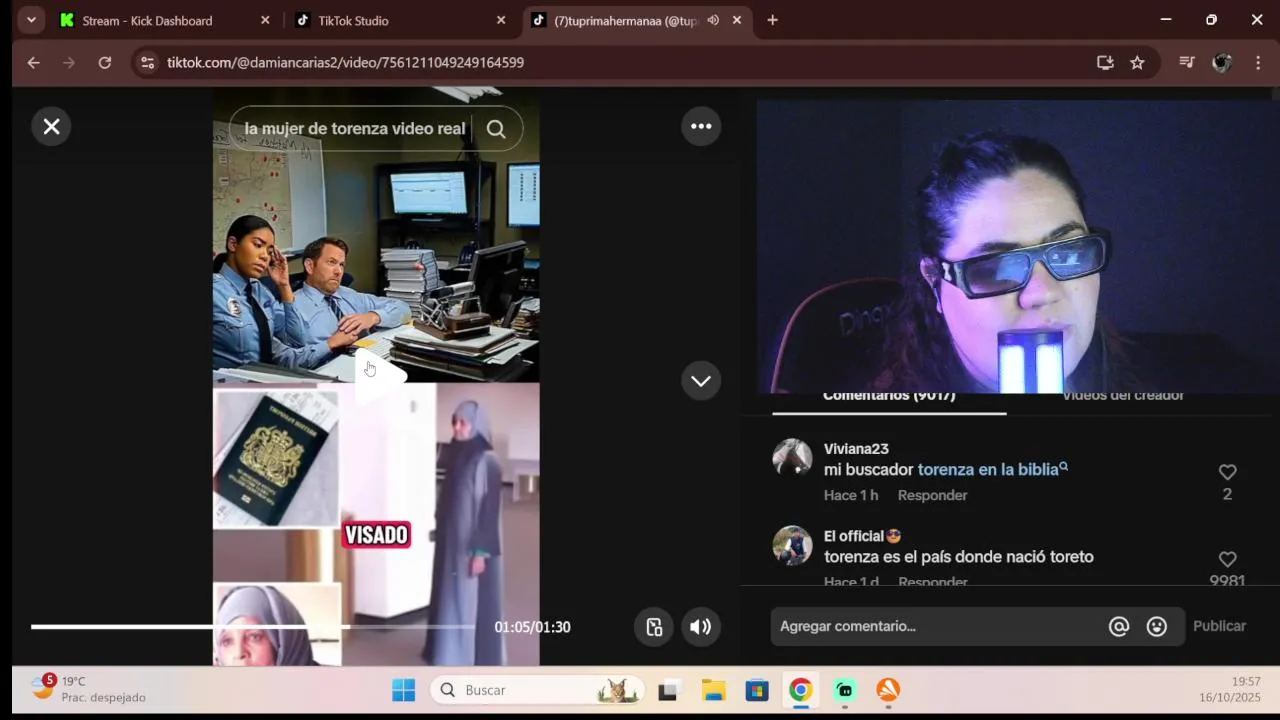Open the Comentarios tab

889,397
